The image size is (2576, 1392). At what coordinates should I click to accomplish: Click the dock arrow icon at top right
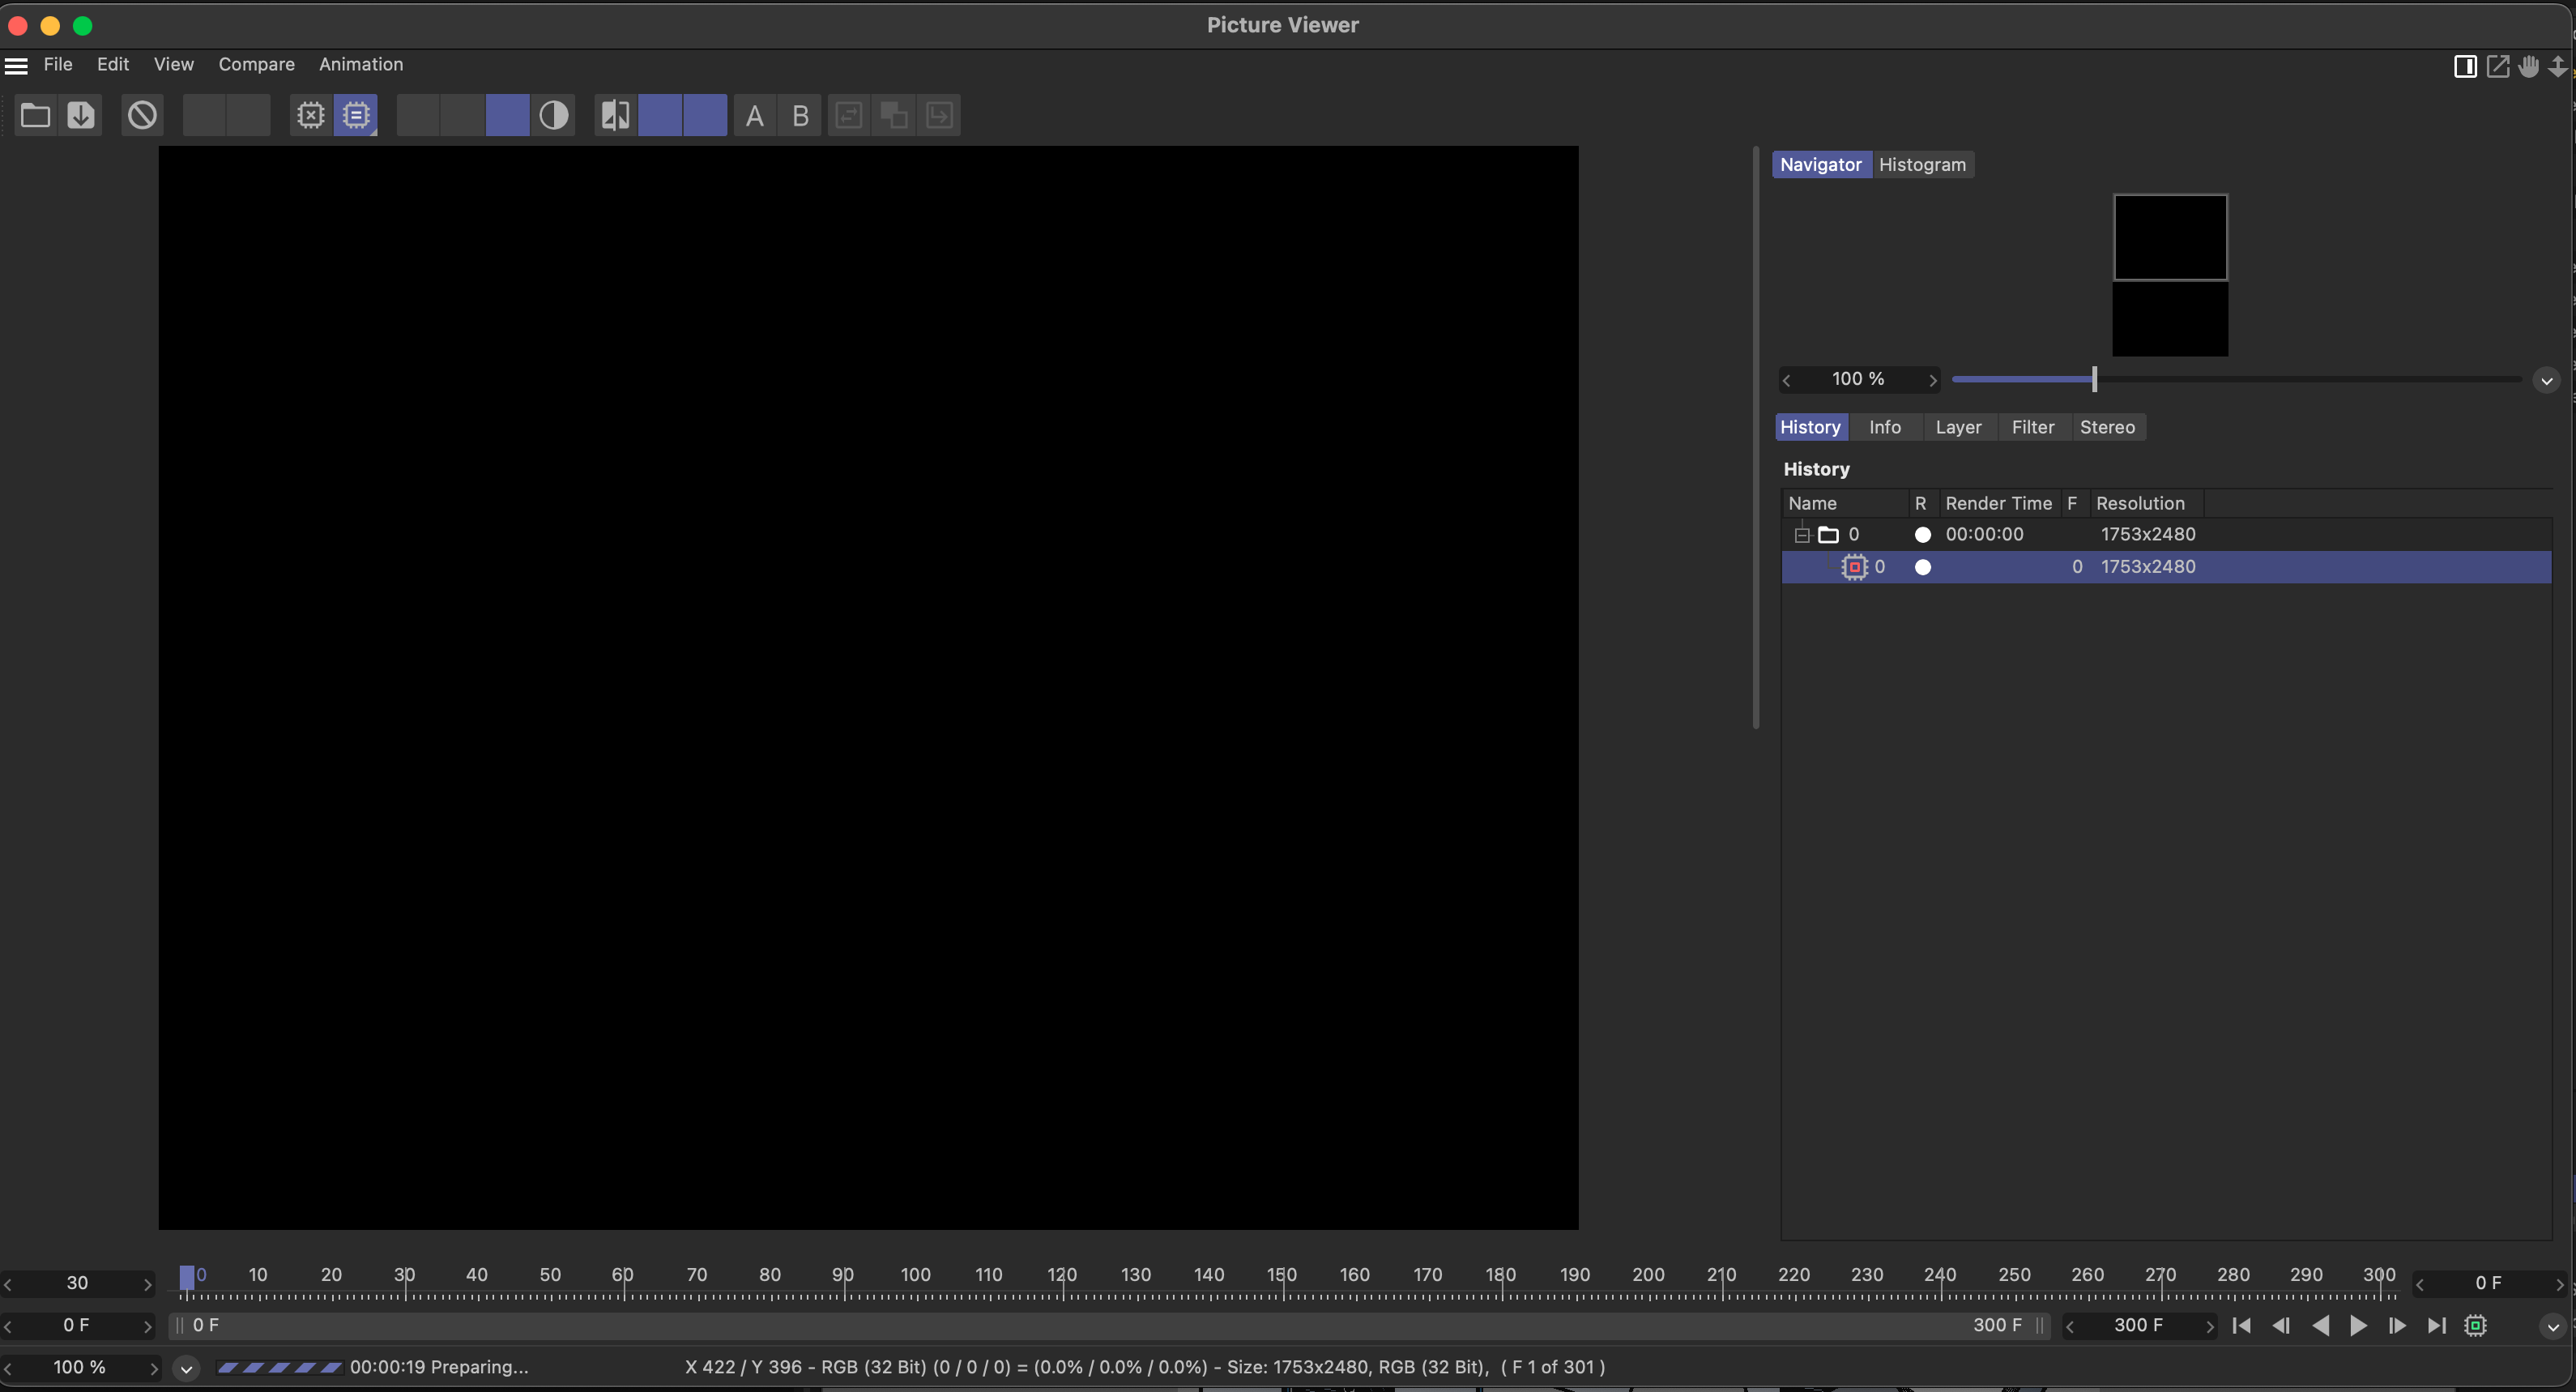(2558, 66)
